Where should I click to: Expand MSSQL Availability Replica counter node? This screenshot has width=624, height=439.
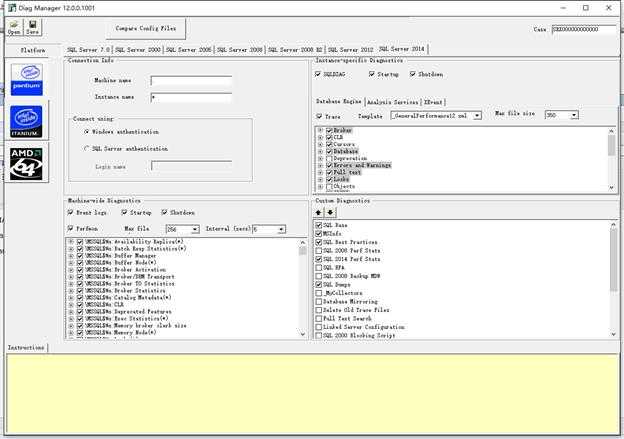71,242
